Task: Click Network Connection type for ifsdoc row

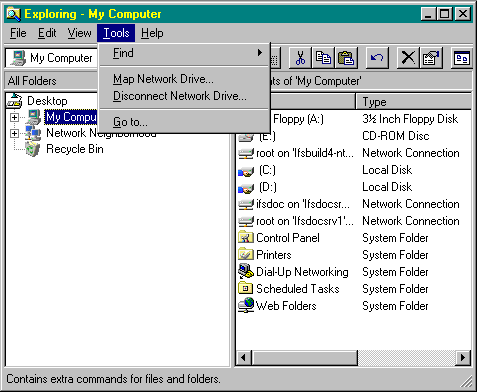Action: pos(411,204)
